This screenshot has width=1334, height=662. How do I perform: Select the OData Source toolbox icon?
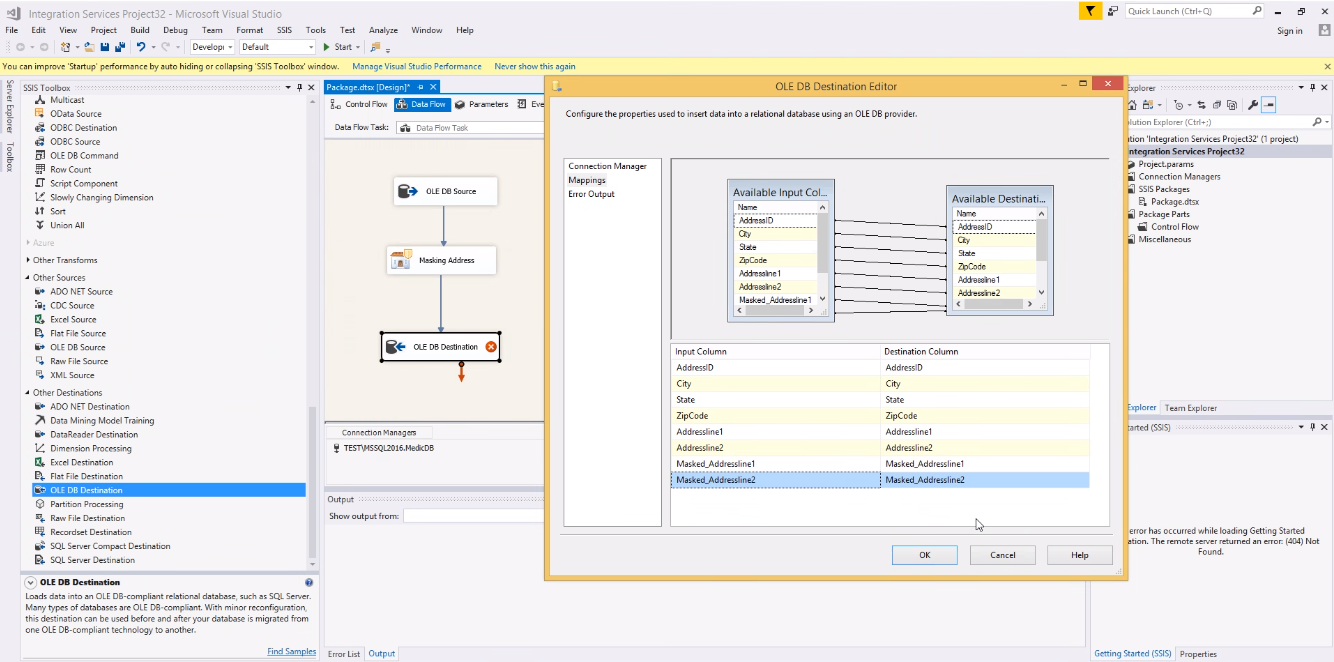point(40,114)
